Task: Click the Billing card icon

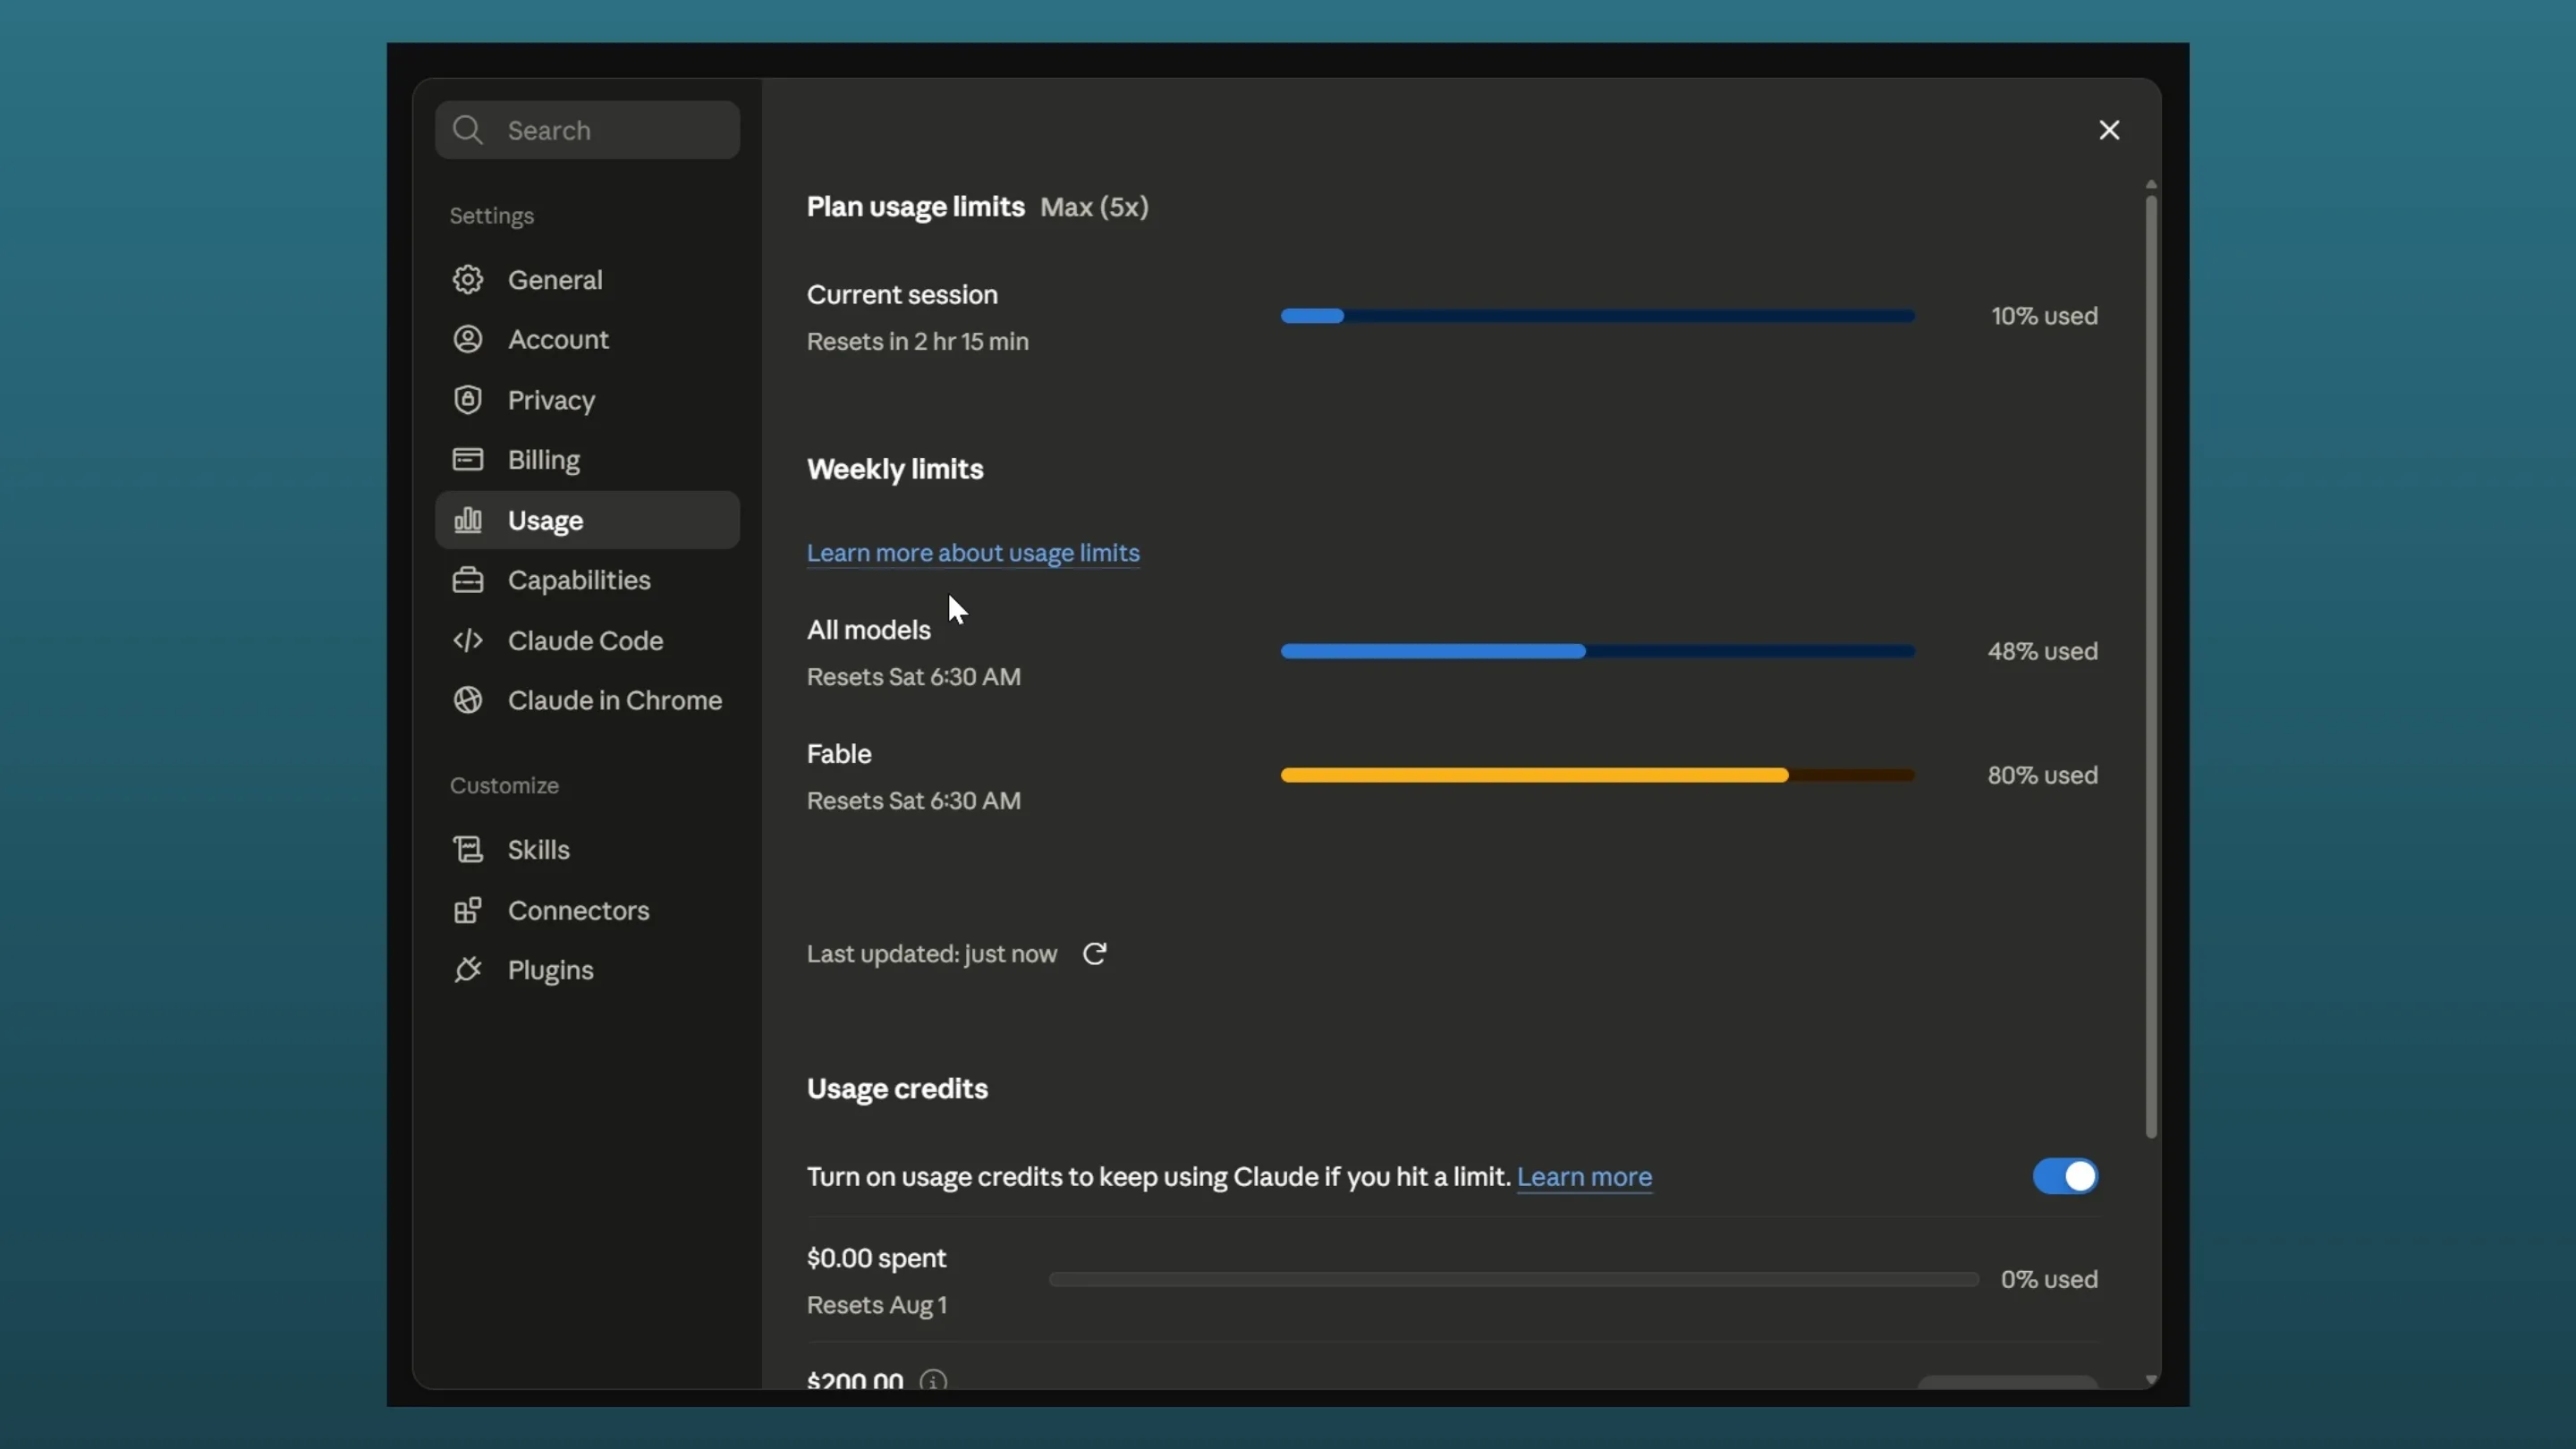Action: (x=467, y=459)
